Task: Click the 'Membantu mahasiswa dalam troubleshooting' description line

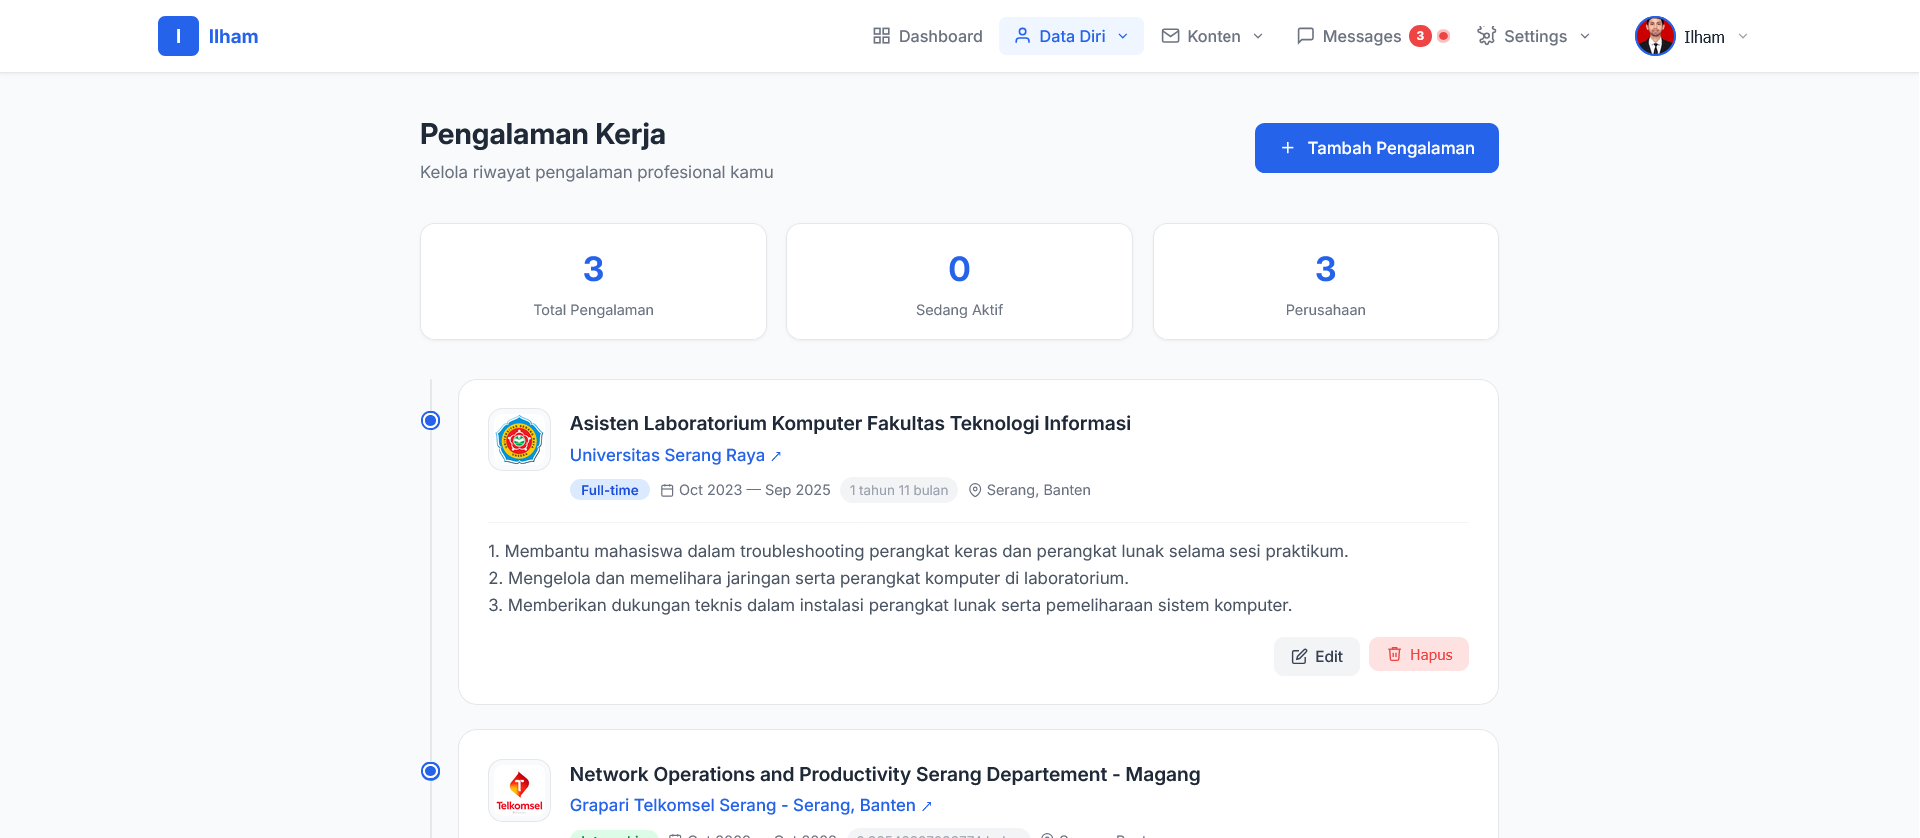Action: (x=918, y=551)
